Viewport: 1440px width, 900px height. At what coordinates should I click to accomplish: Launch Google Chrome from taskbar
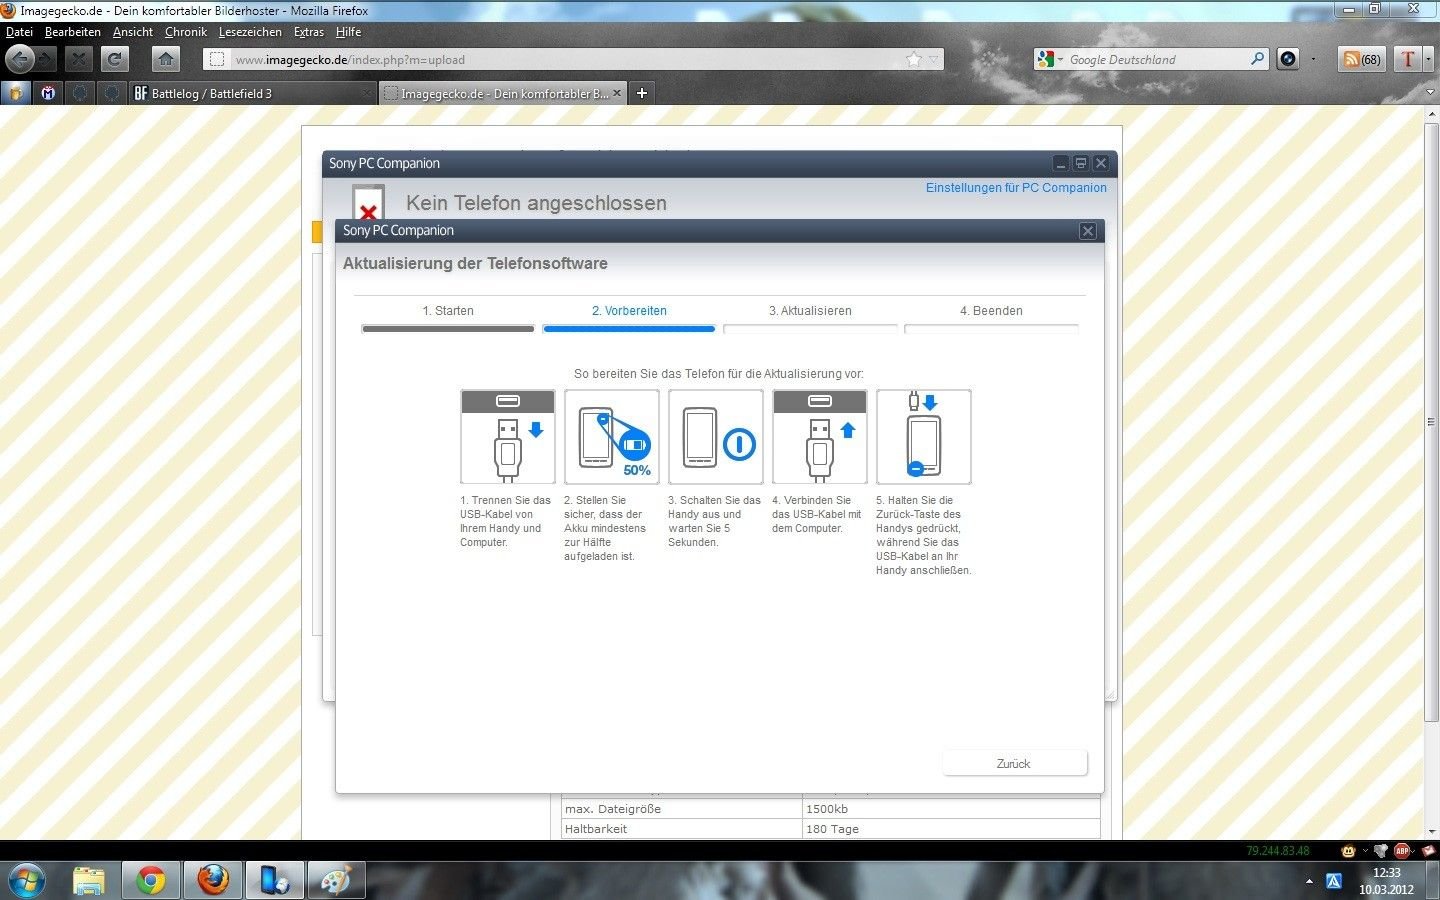point(151,880)
